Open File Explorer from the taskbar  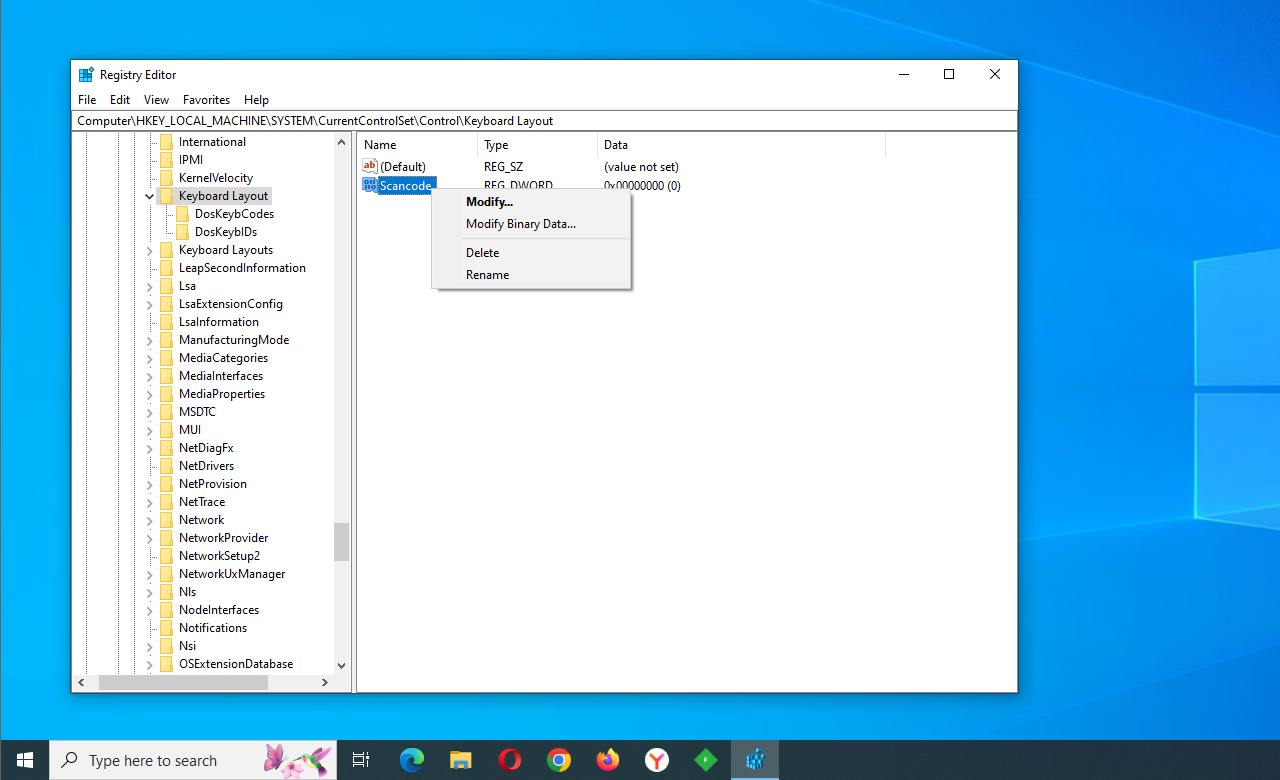click(461, 760)
